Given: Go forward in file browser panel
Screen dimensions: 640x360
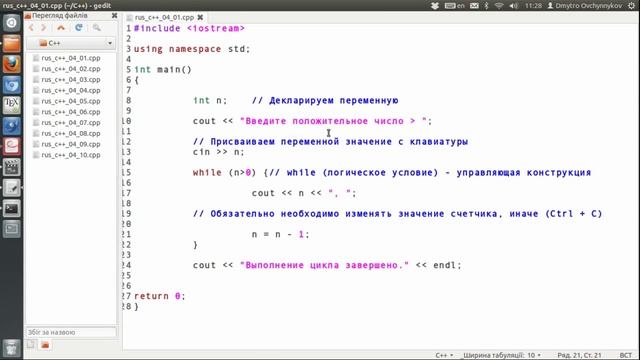Looking at the screenshot, I should [x=44, y=28].
